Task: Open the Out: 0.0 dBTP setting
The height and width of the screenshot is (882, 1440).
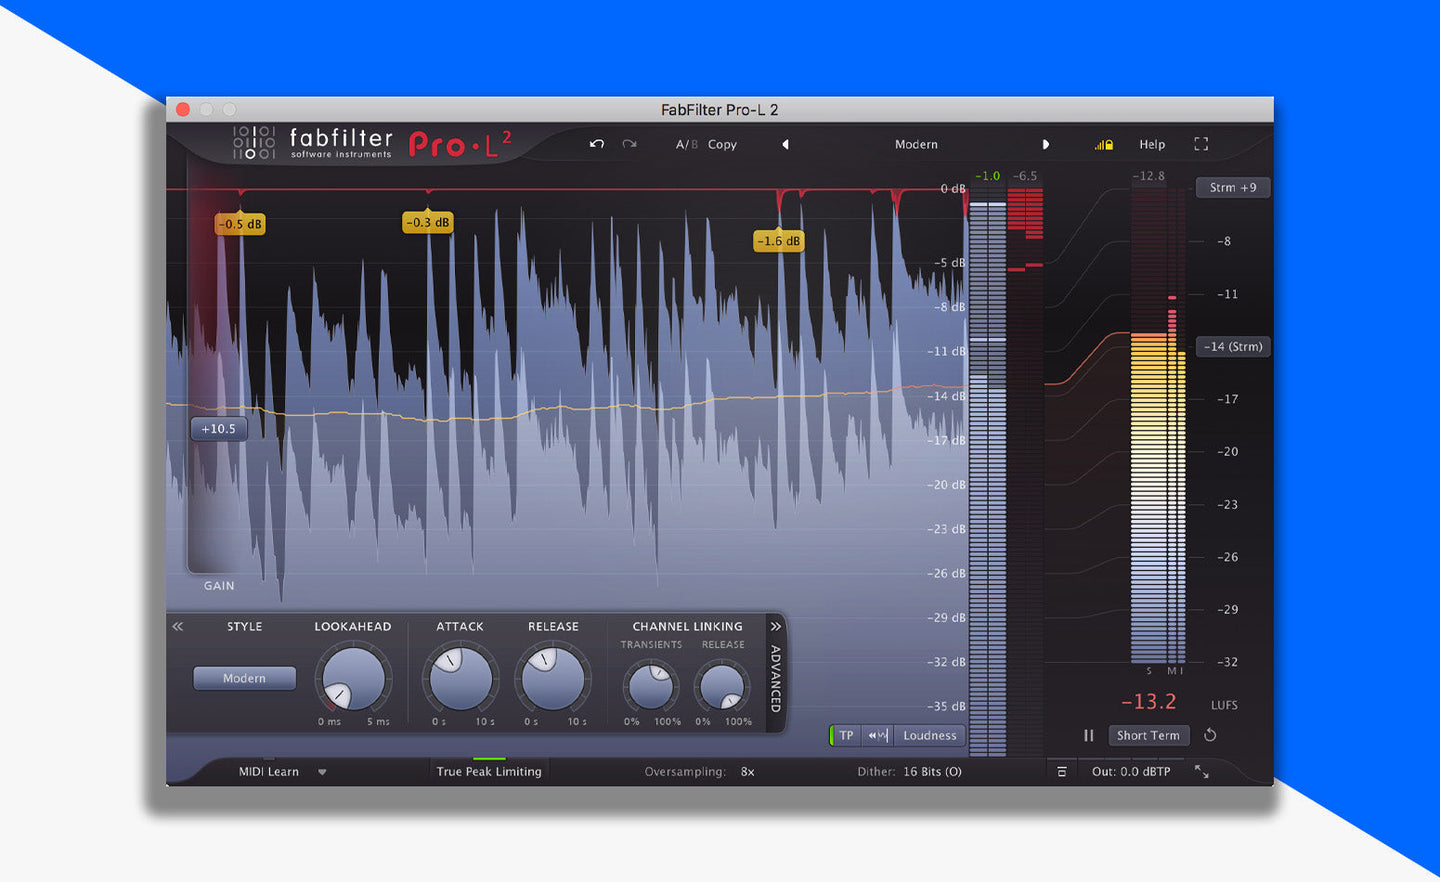Action: click(1131, 771)
